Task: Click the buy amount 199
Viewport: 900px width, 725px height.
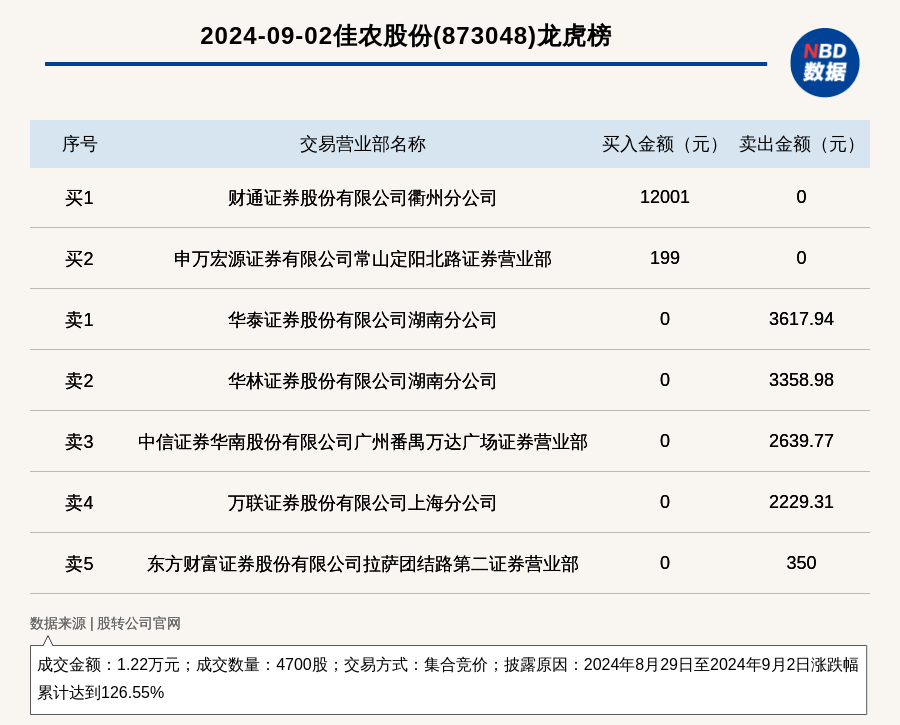Action: tap(665, 258)
